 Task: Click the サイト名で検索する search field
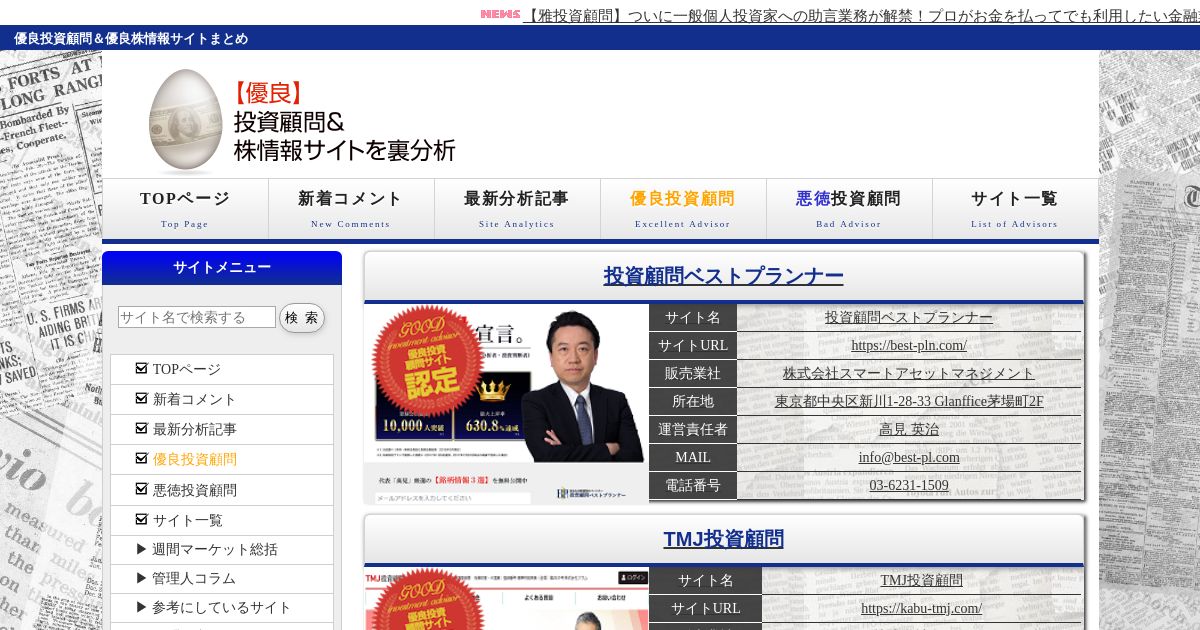pos(197,317)
